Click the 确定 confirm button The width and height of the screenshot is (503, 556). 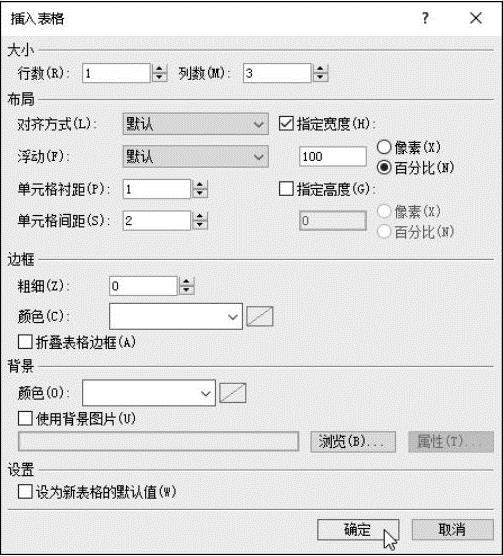(358, 530)
